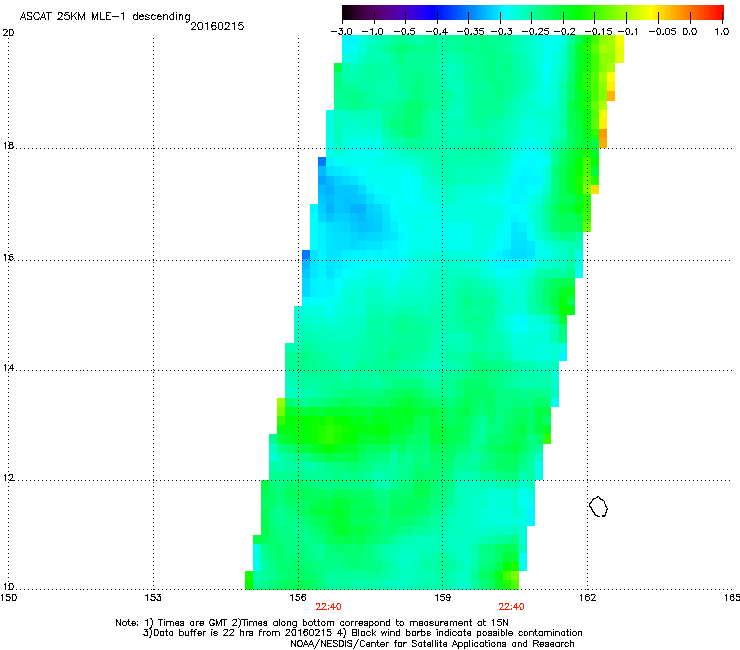Click the orange data cell near 18N

point(603,138)
